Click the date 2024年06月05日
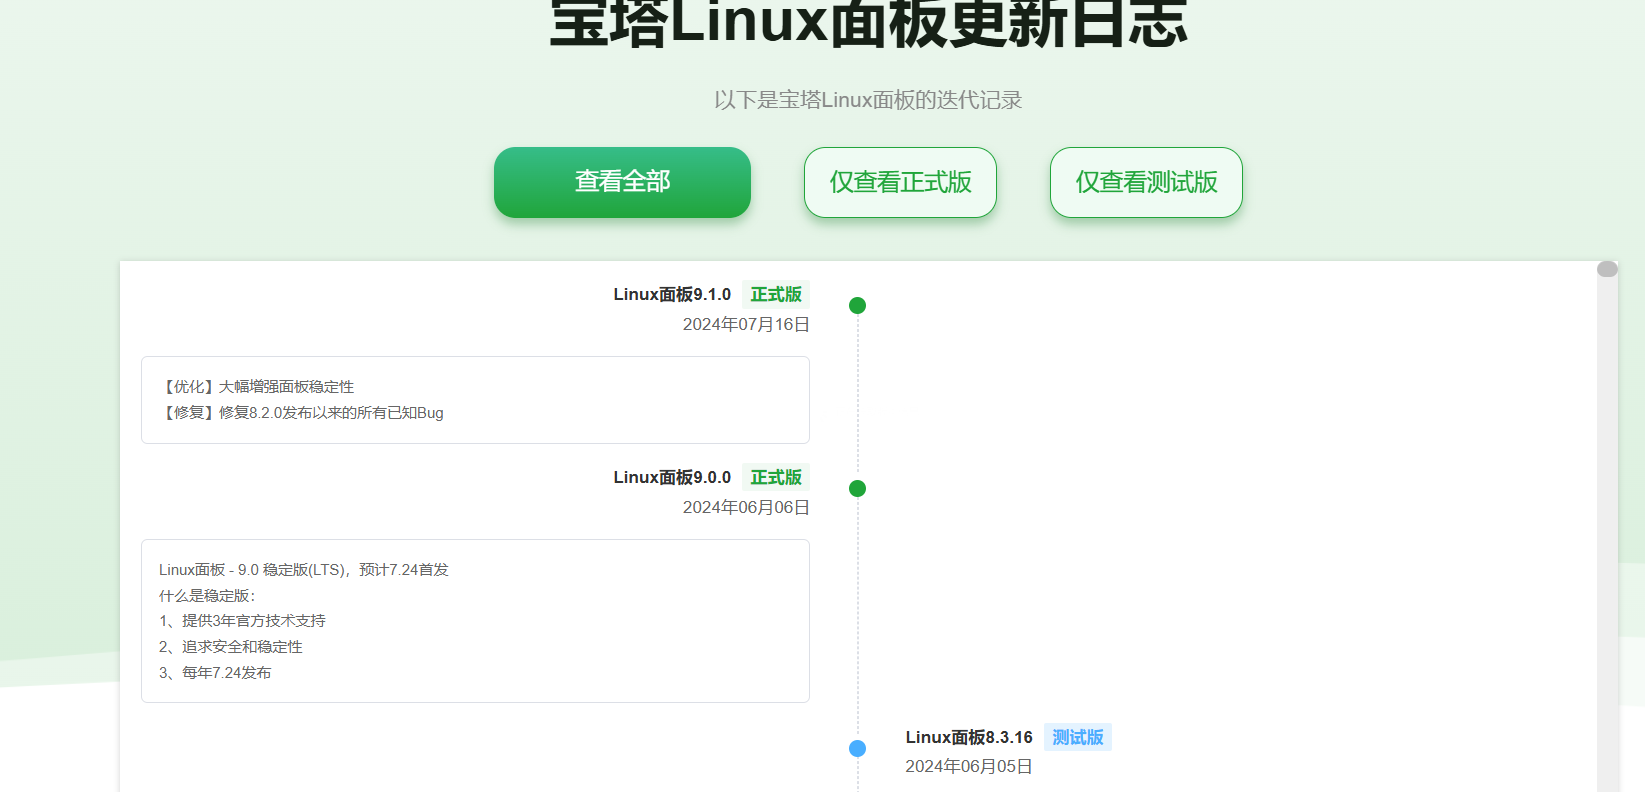Screen dimensions: 1645x792 [x=969, y=766]
